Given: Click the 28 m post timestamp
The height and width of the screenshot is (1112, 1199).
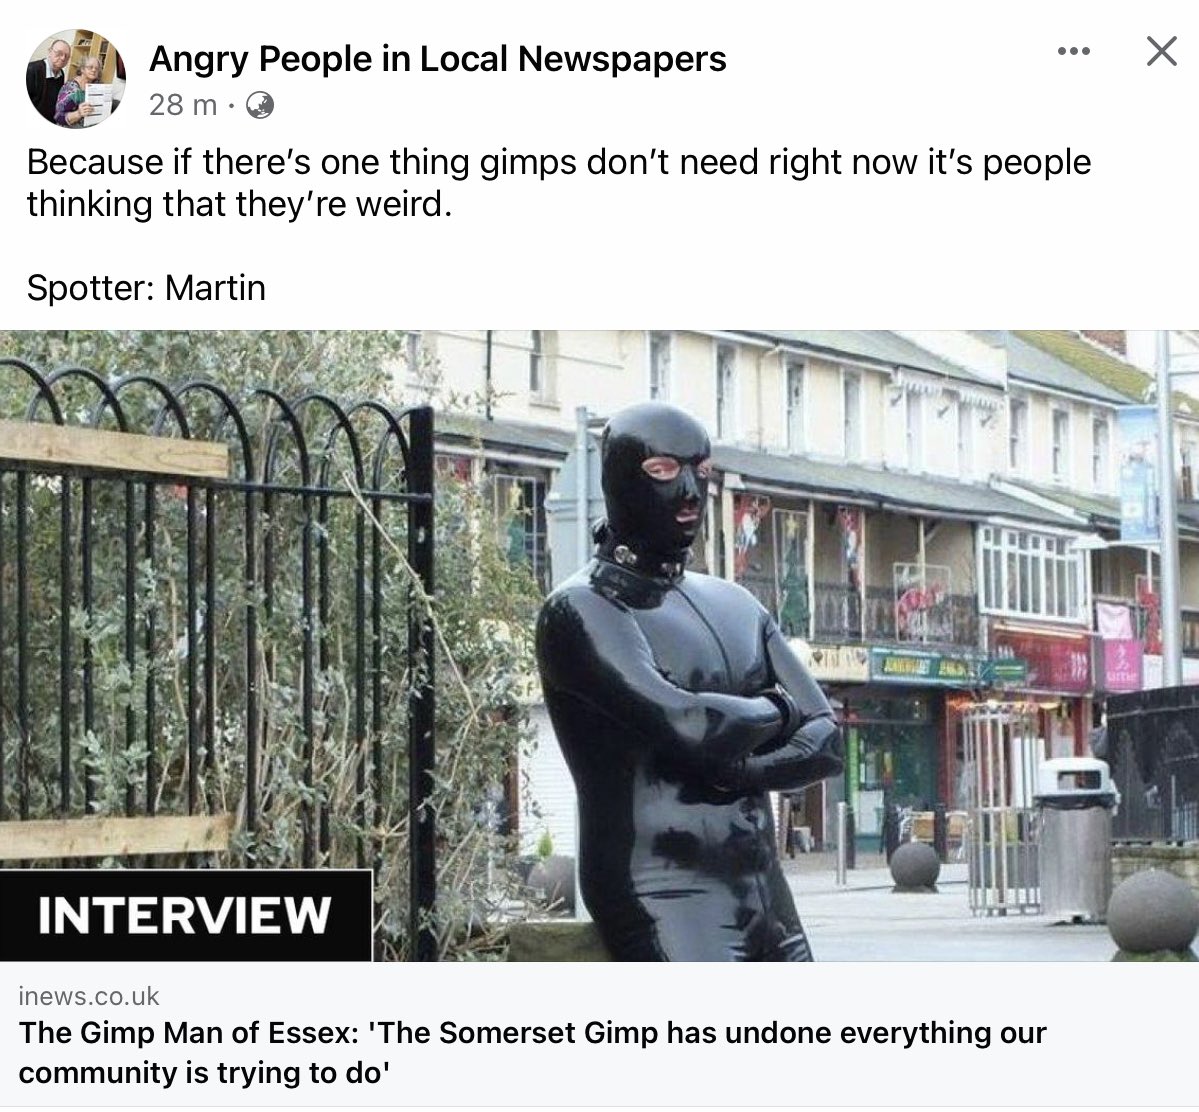Looking at the screenshot, I should [183, 105].
